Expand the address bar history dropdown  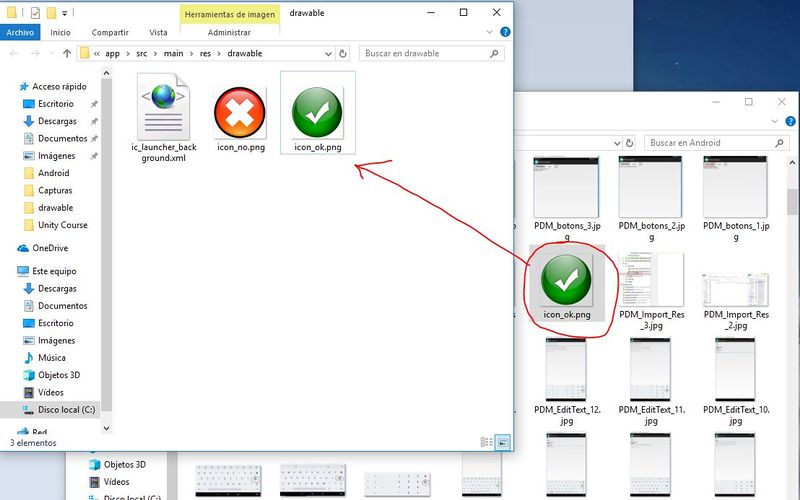(329, 54)
